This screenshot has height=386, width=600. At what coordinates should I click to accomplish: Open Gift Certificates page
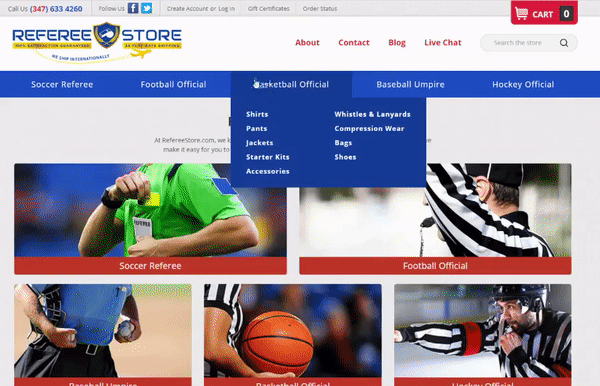pos(268,8)
